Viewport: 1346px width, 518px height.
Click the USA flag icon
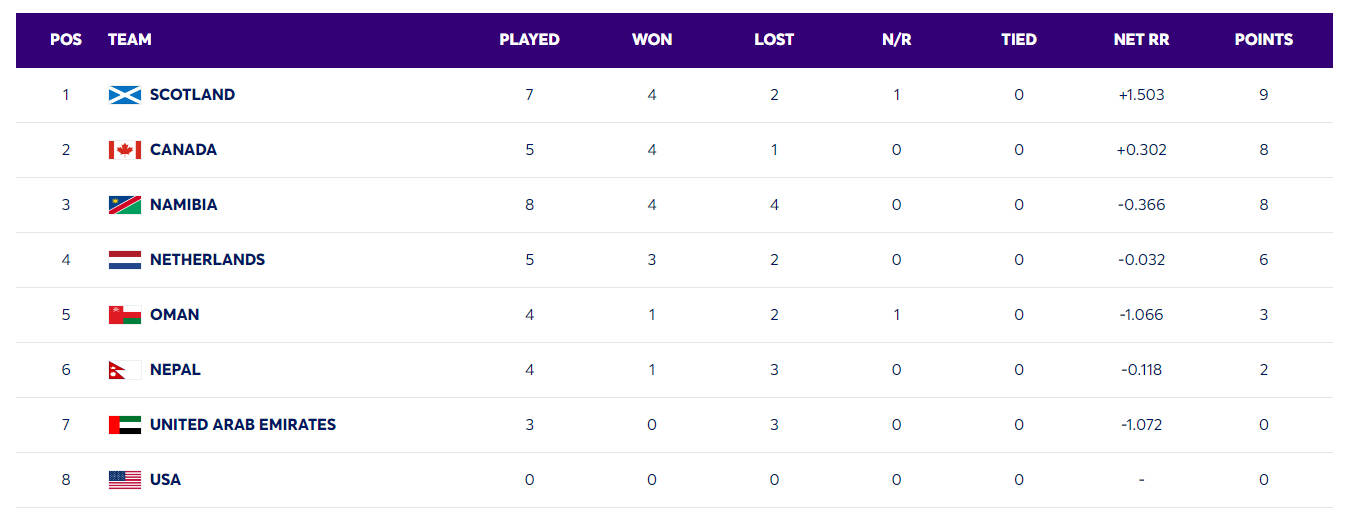(124, 480)
